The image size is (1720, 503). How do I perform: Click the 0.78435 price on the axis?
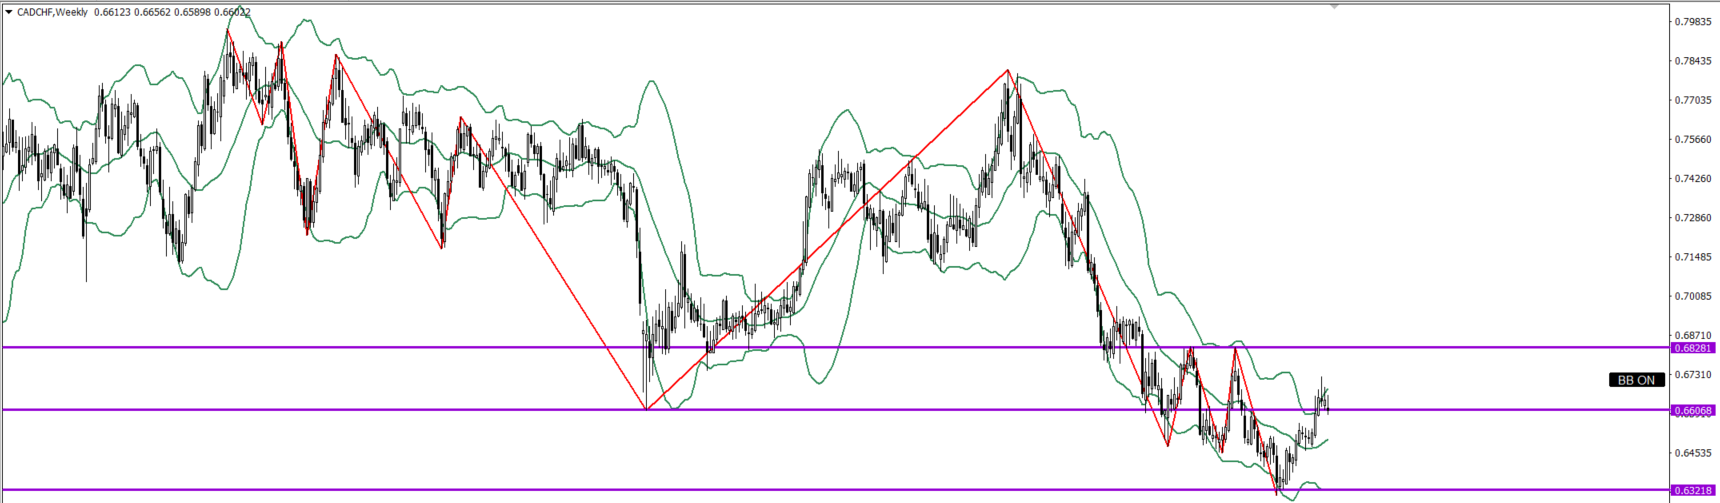[x=1693, y=61]
